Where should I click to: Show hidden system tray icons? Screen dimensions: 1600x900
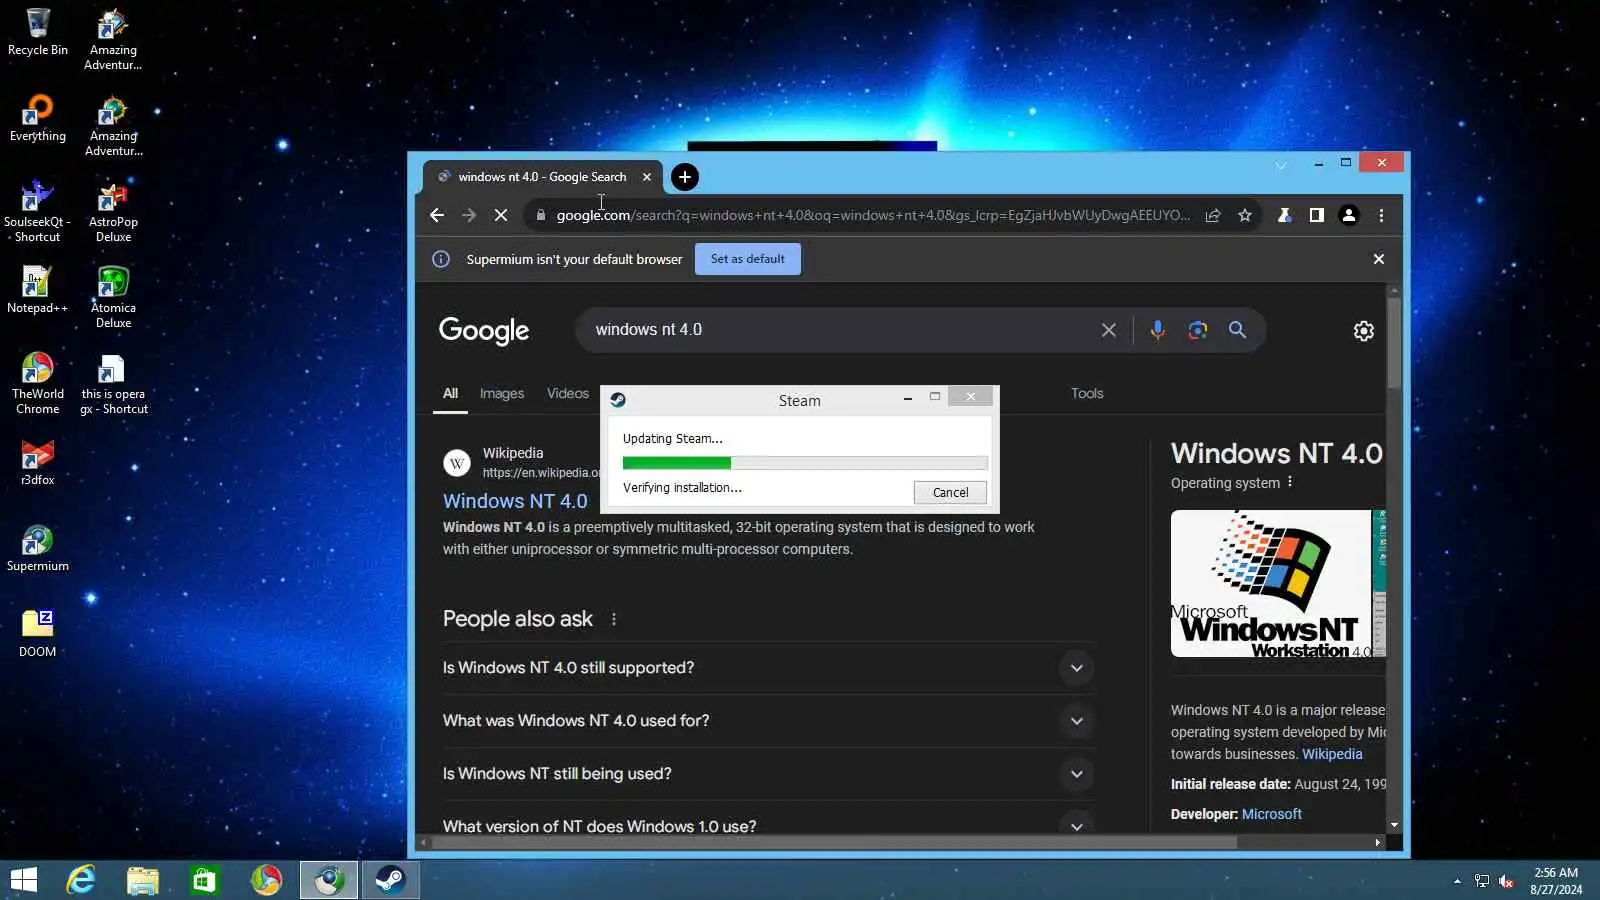coord(1457,881)
